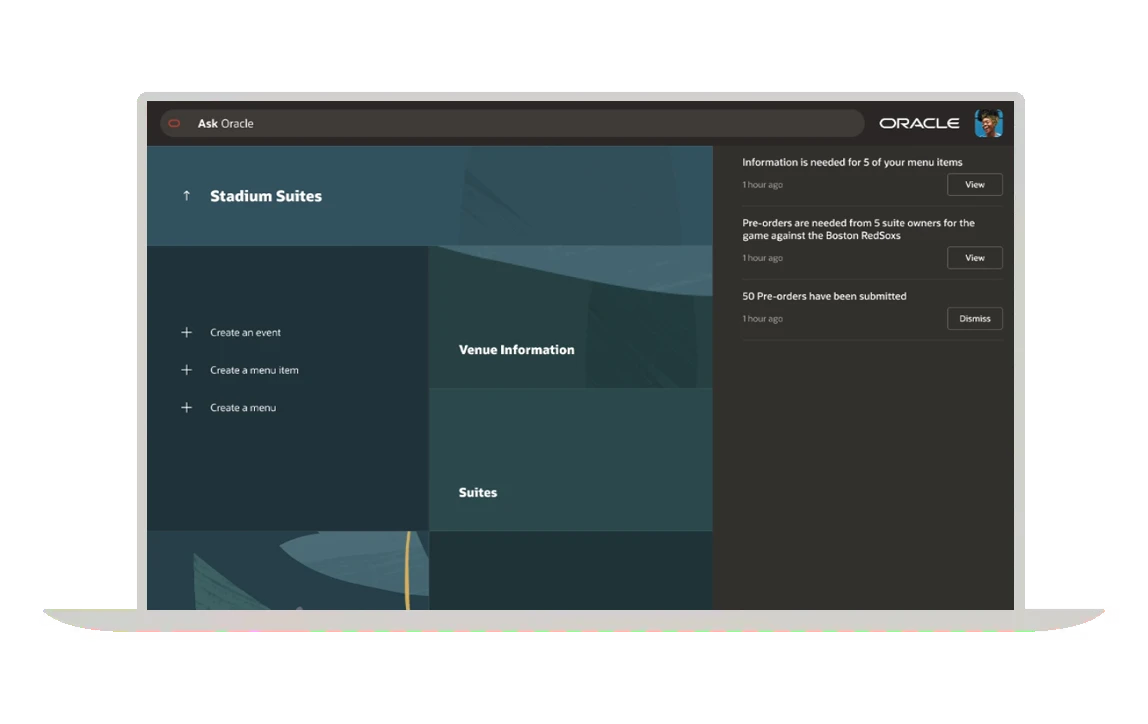Open the Suites tile
Viewport: 1148px width, 724px height.
477,492
